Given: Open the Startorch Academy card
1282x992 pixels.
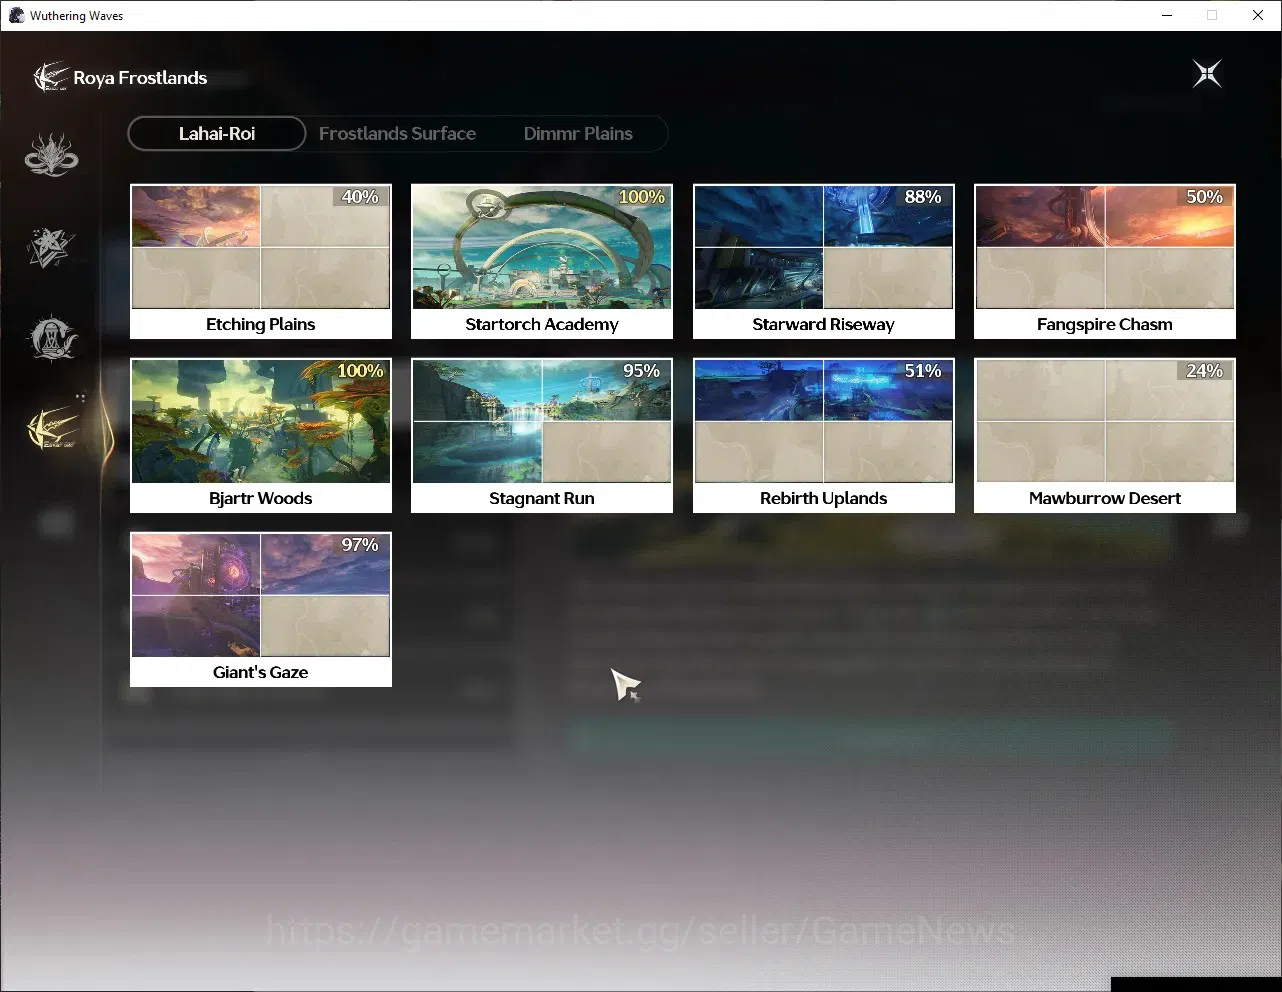Looking at the screenshot, I should point(542,261).
